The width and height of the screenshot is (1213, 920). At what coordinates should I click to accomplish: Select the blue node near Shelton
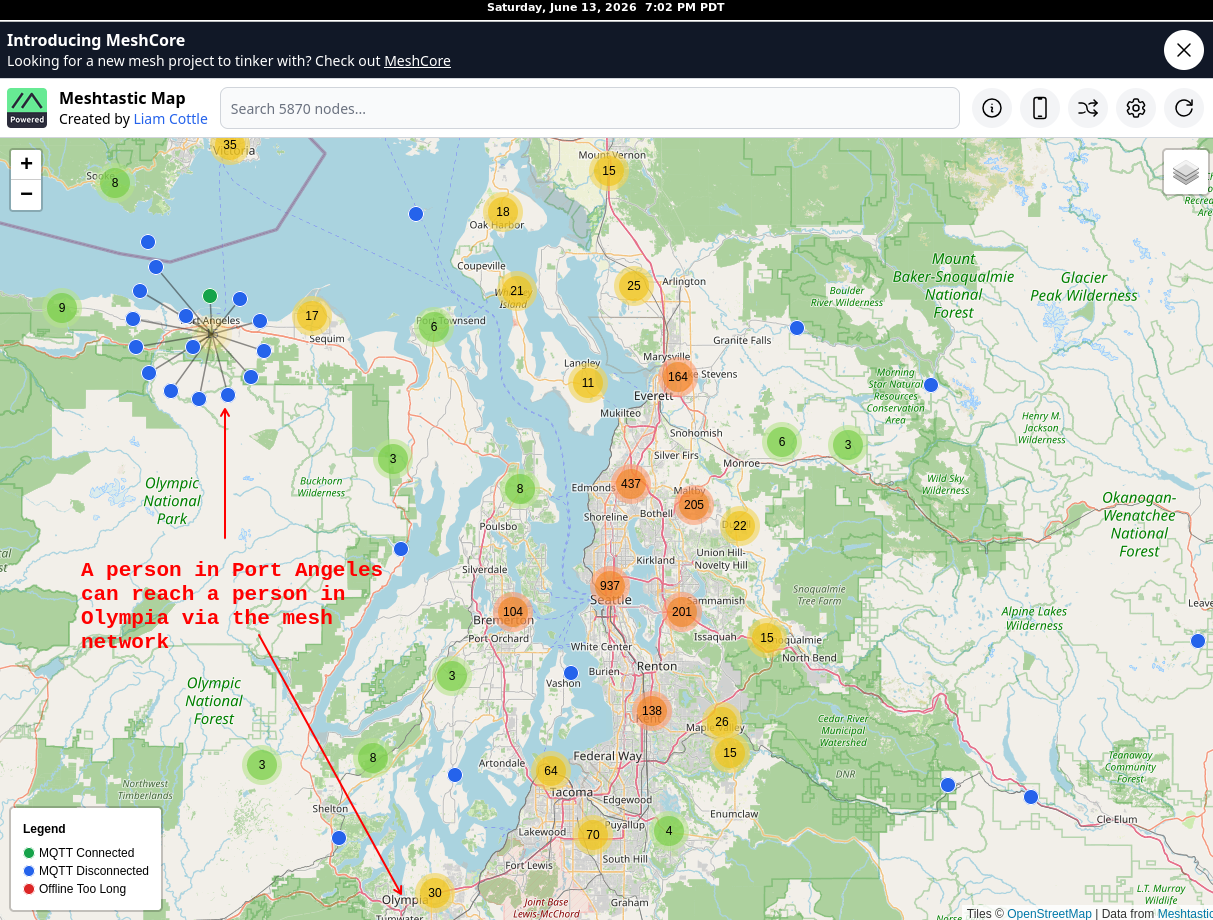coord(339,838)
